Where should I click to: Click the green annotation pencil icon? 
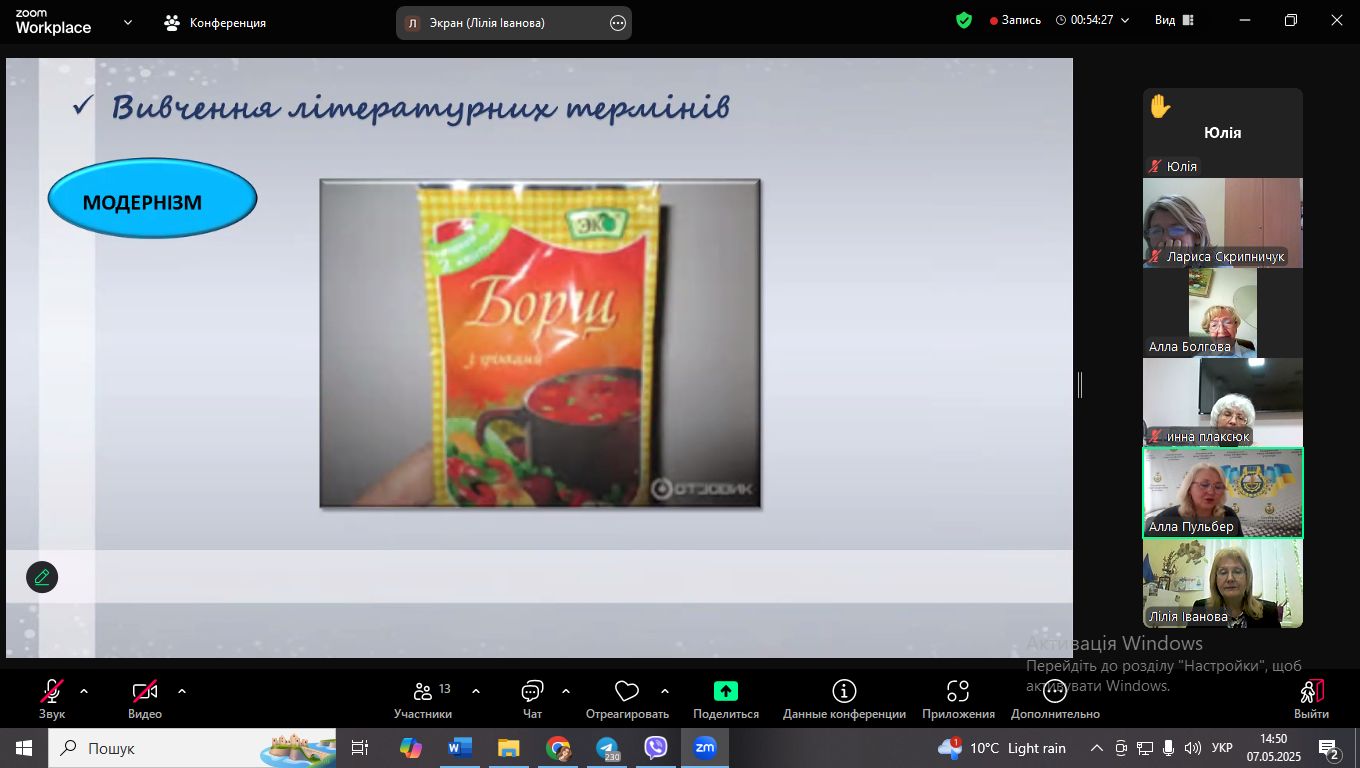[x=42, y=577]
